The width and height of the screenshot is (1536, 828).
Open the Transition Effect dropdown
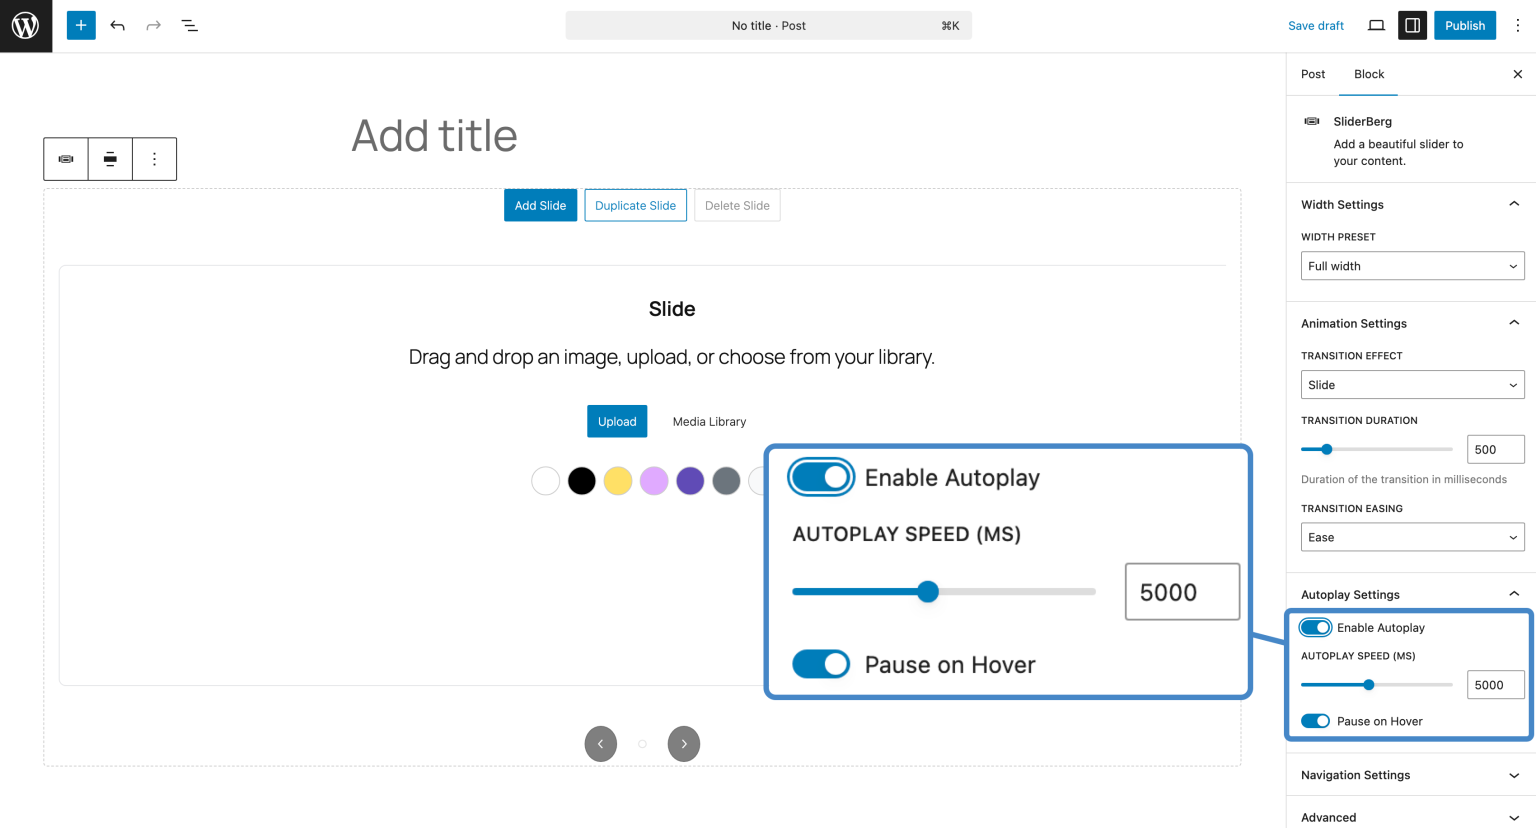click(1412, 384)
